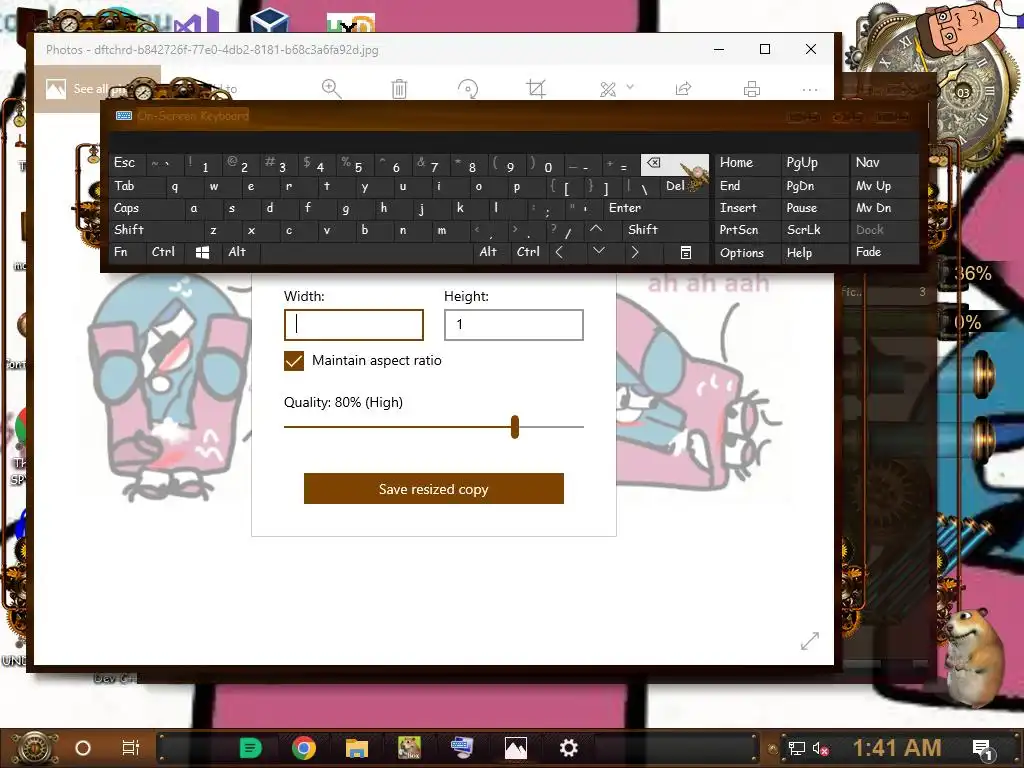The height and width of the screenshot is (768, 1024).
Task: Open the Start button on taskbar
Action: tap(35, 748)
